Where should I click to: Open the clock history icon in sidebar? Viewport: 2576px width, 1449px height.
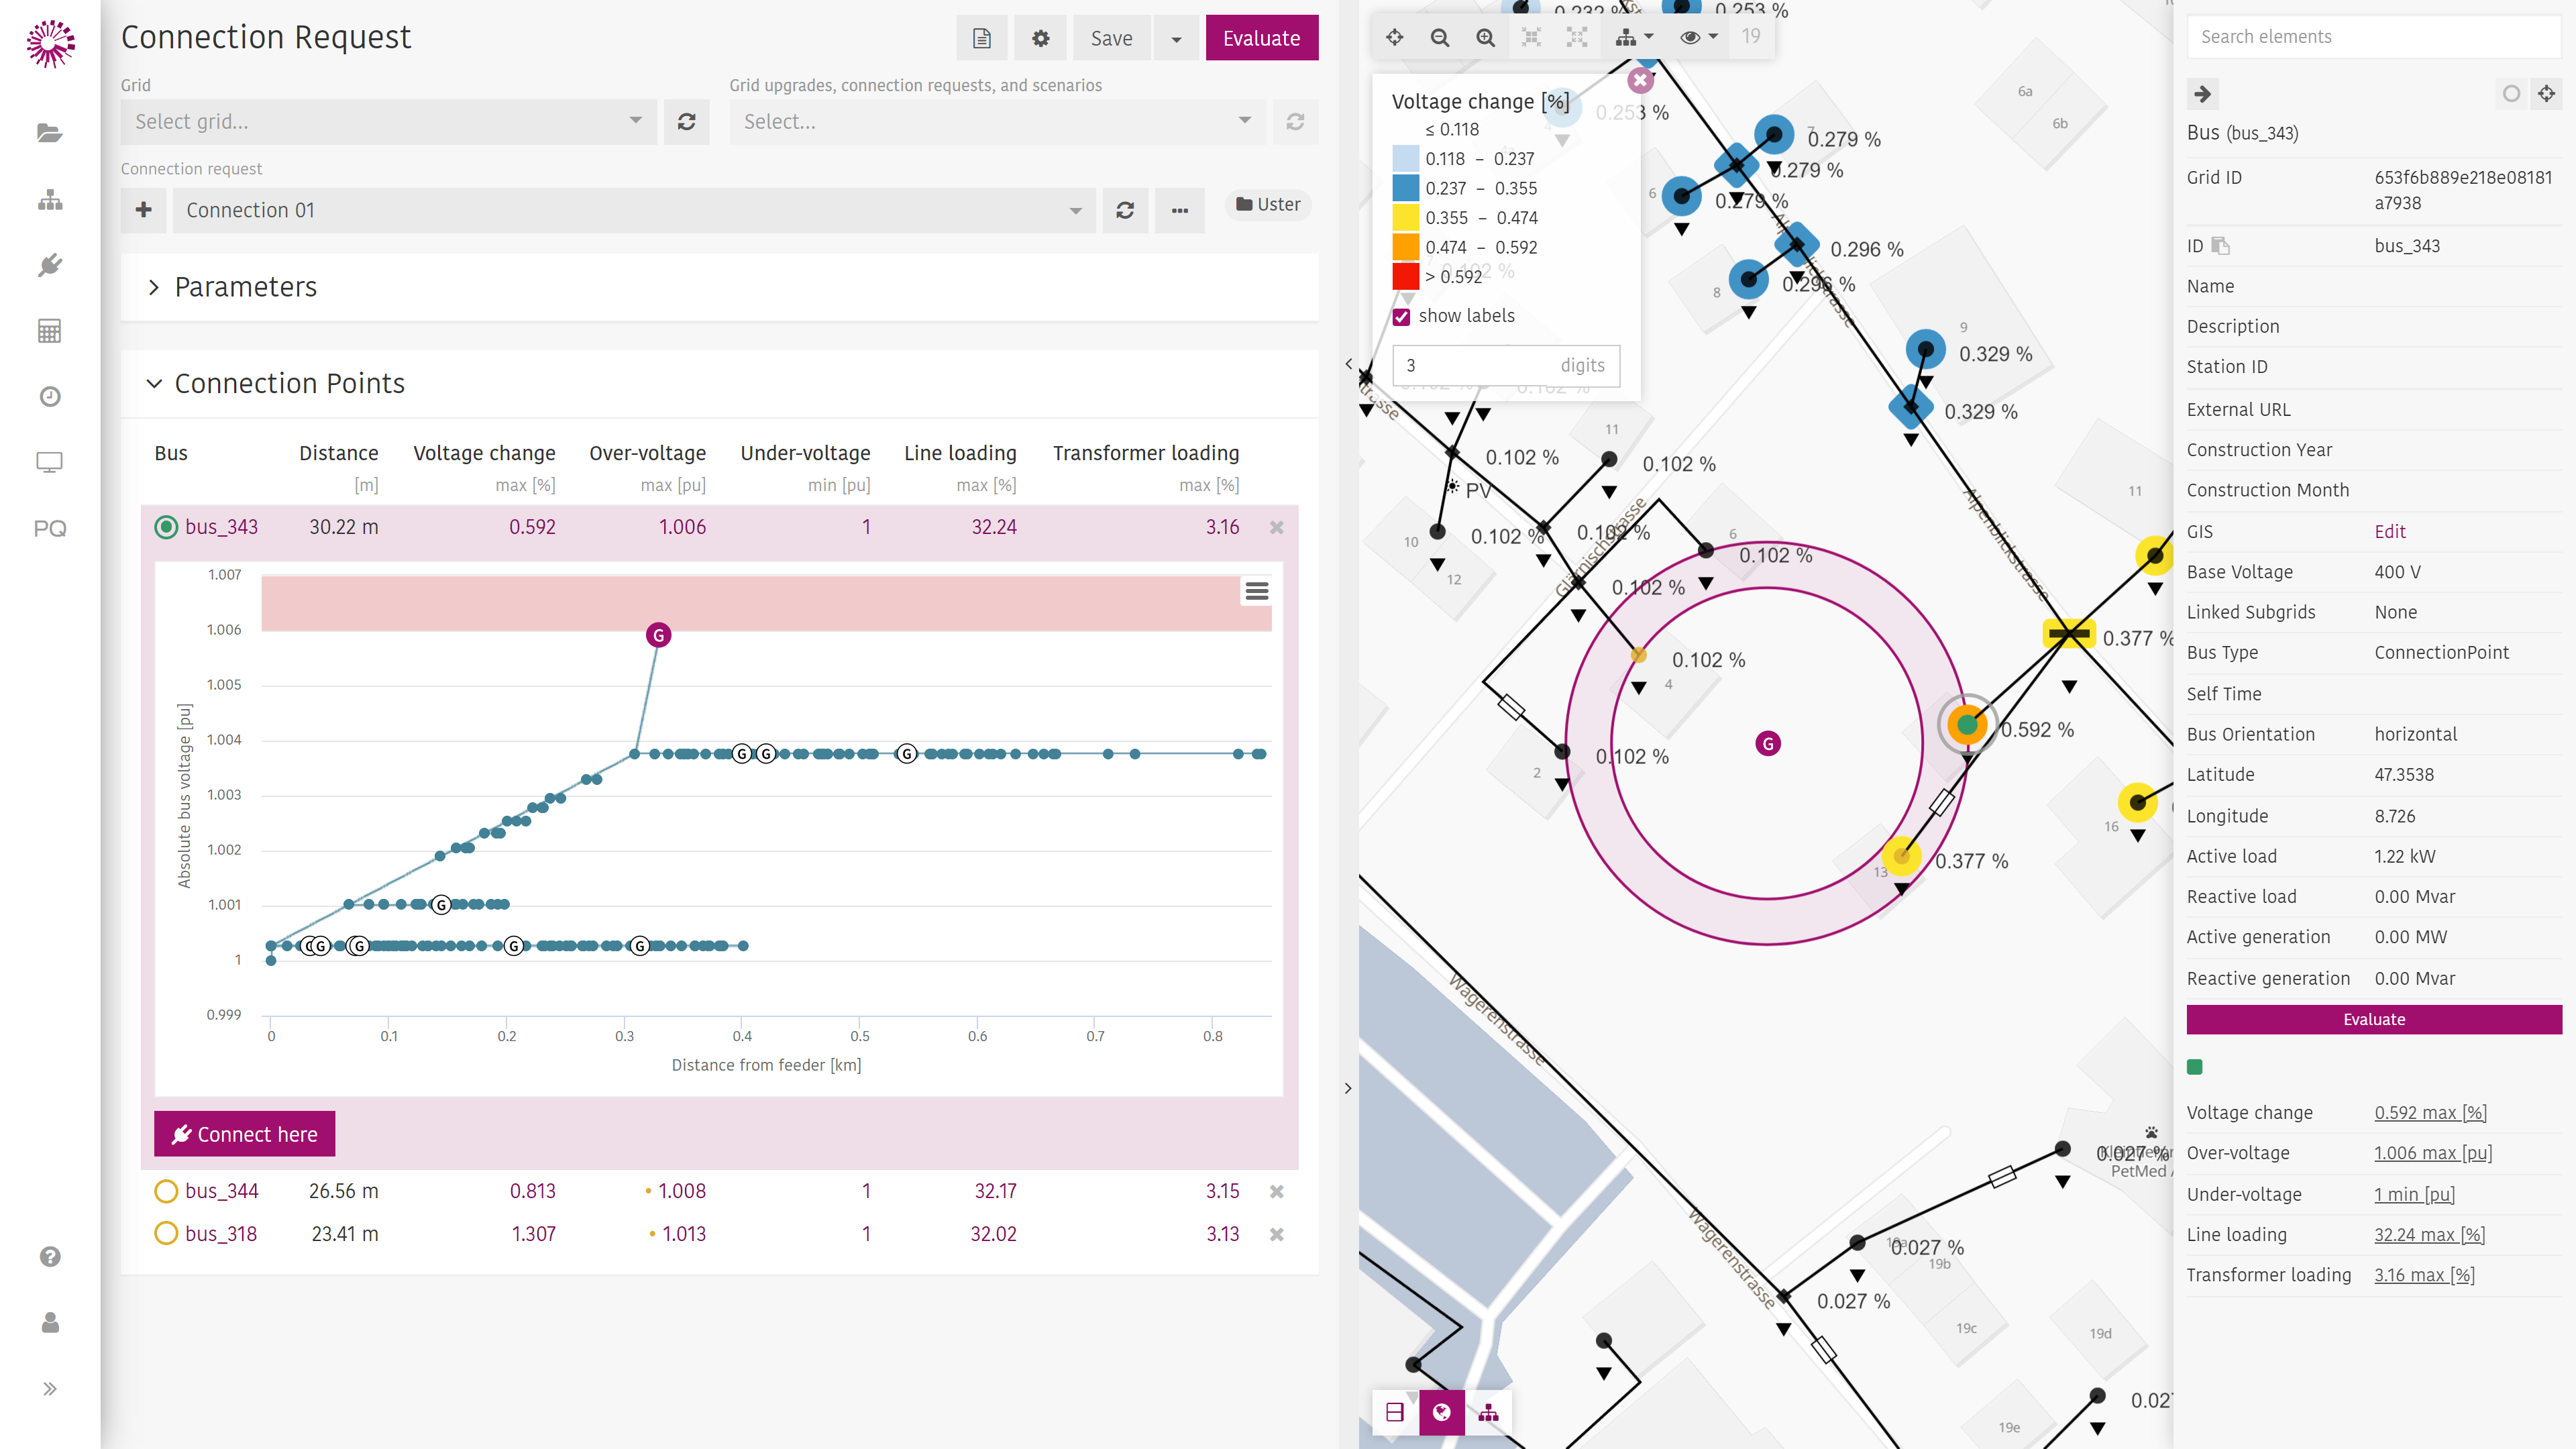(x=50, y=397)
